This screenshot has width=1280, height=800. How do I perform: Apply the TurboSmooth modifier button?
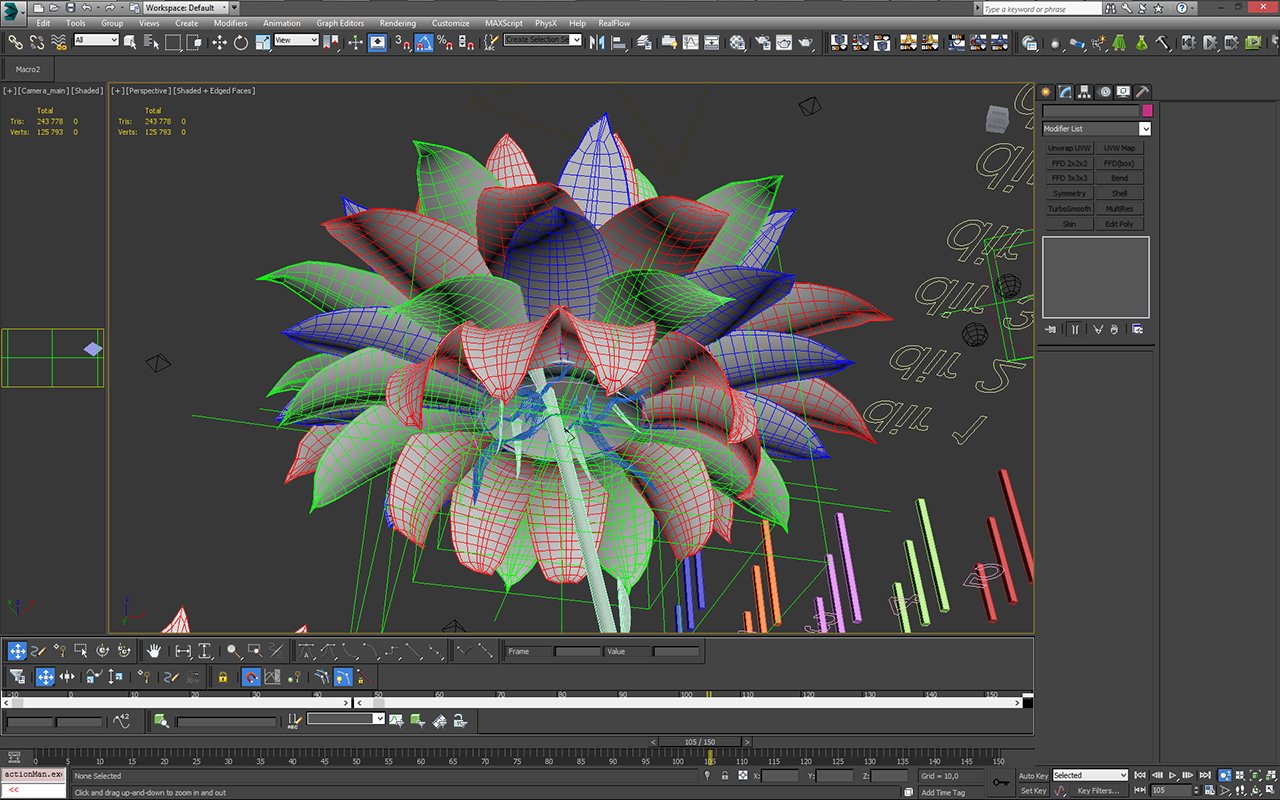1069,209
